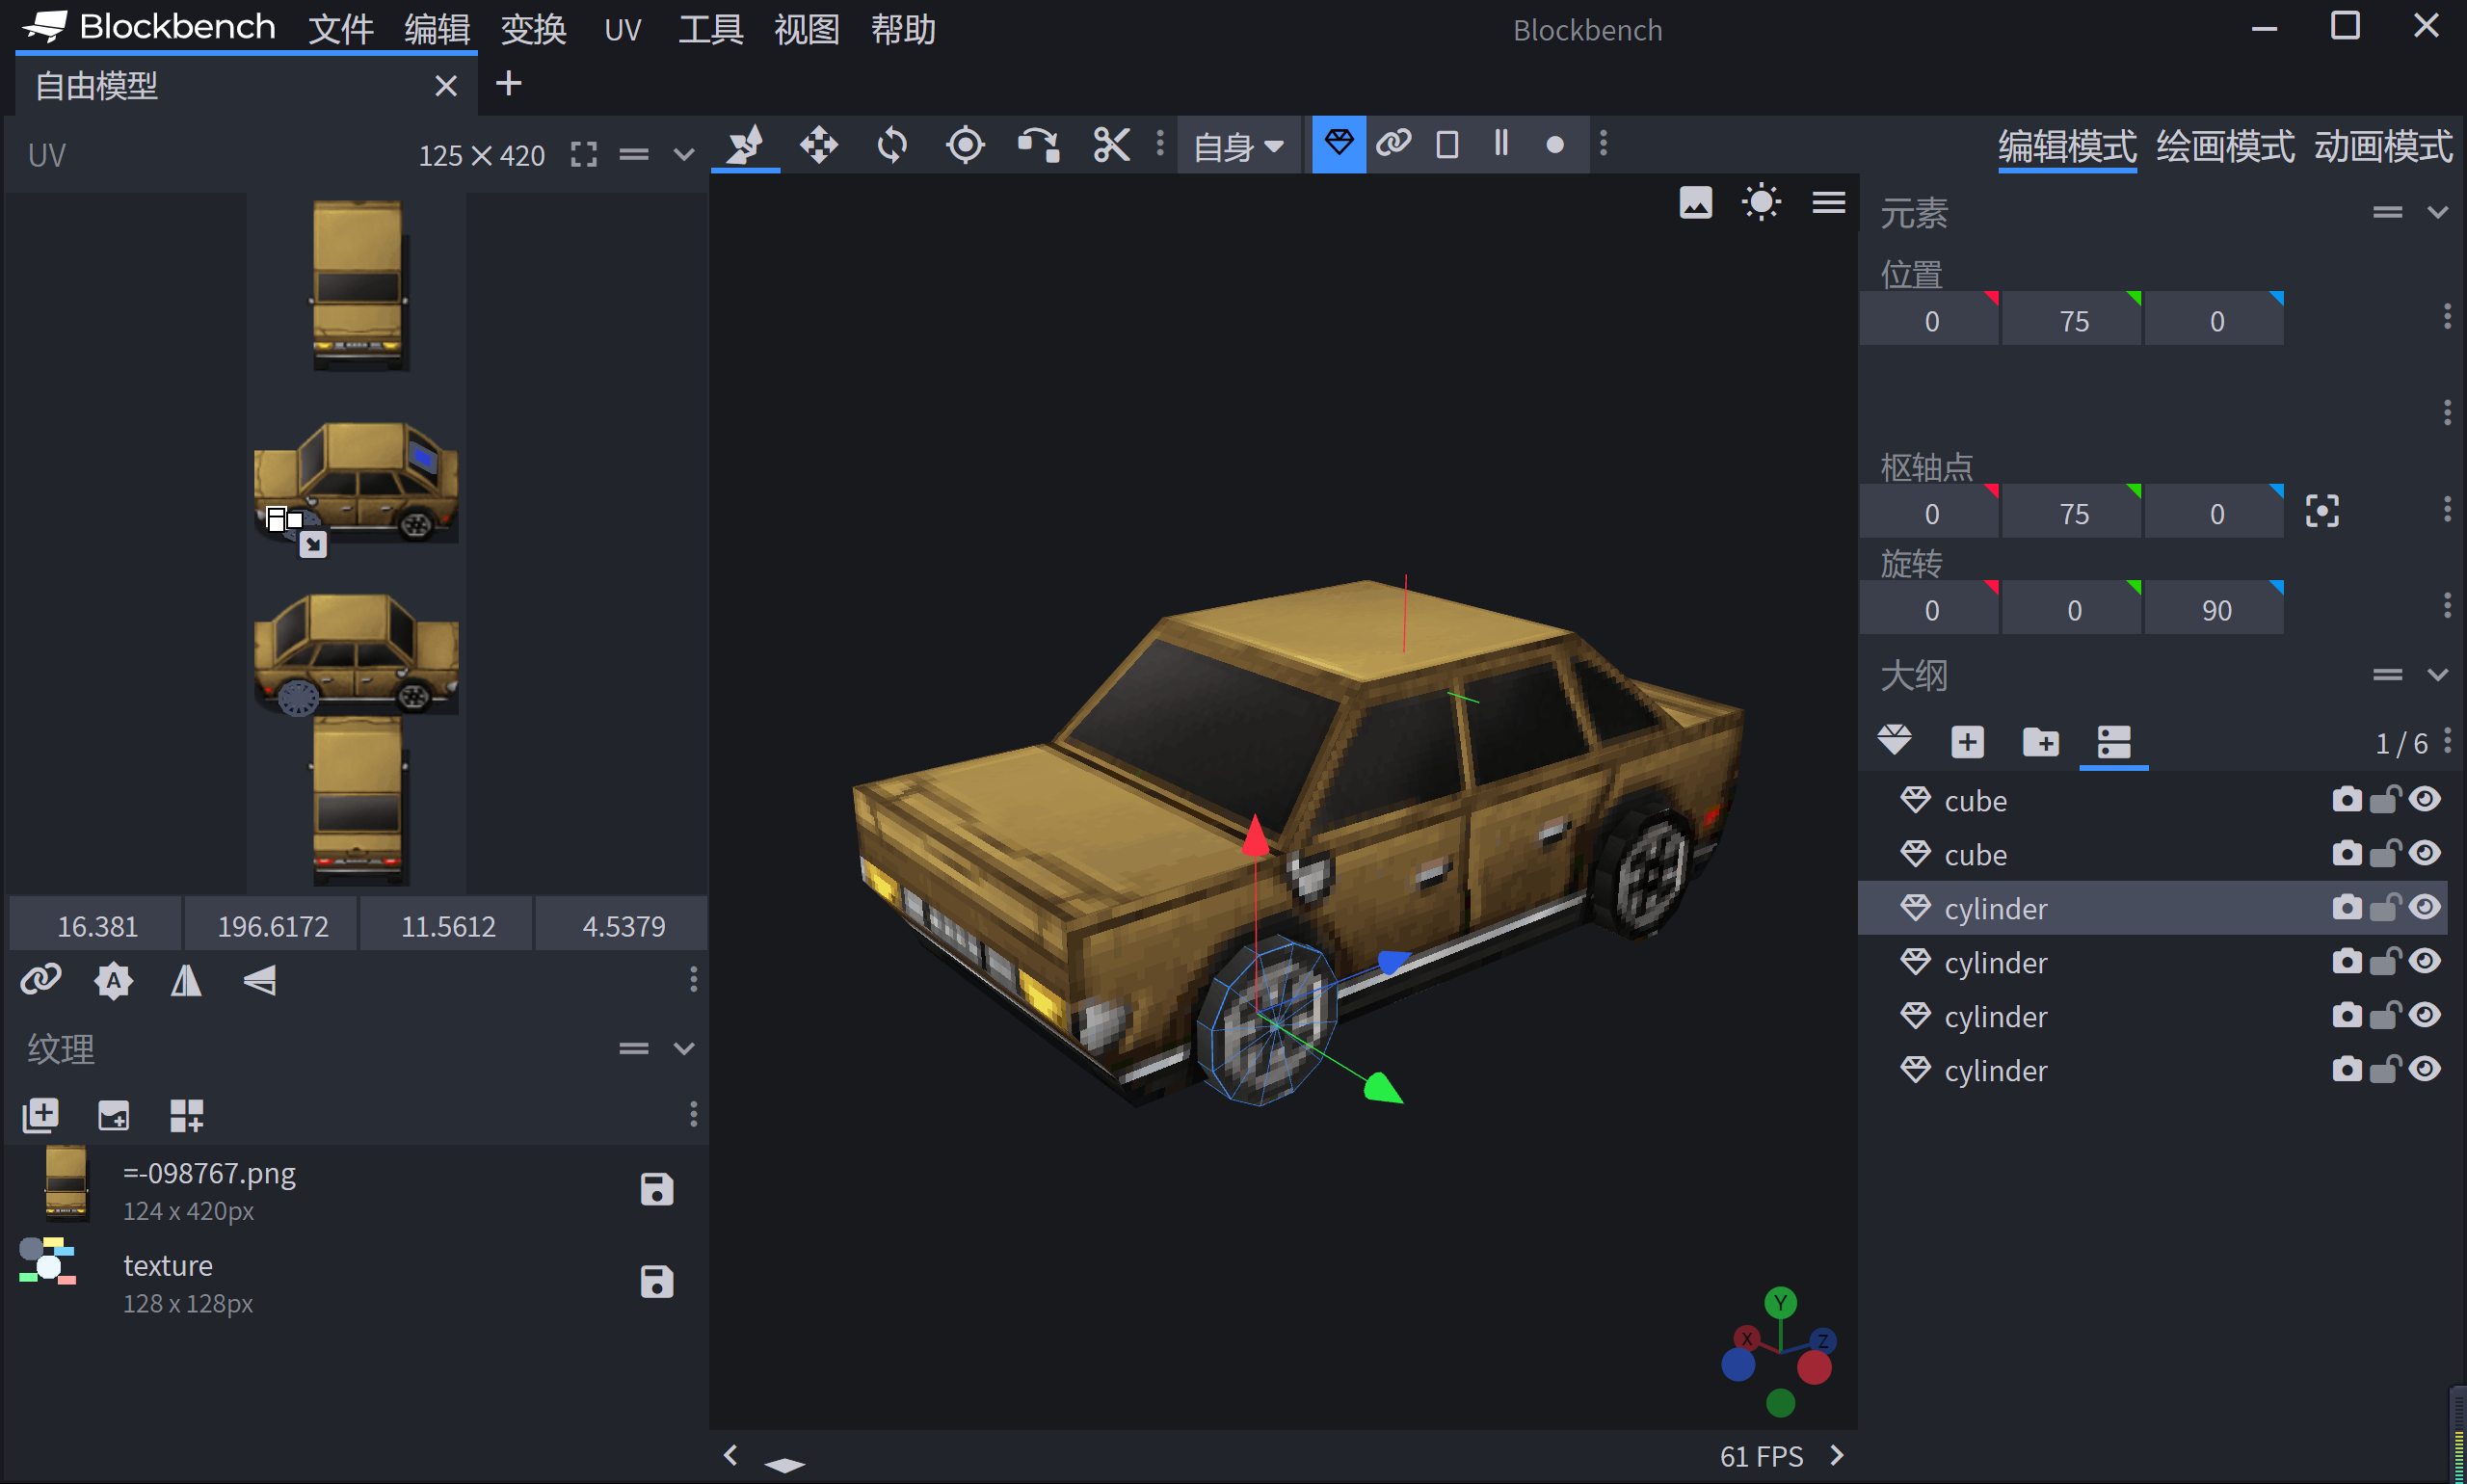Open the 自身 transform space dropdown

point(1238,146)
